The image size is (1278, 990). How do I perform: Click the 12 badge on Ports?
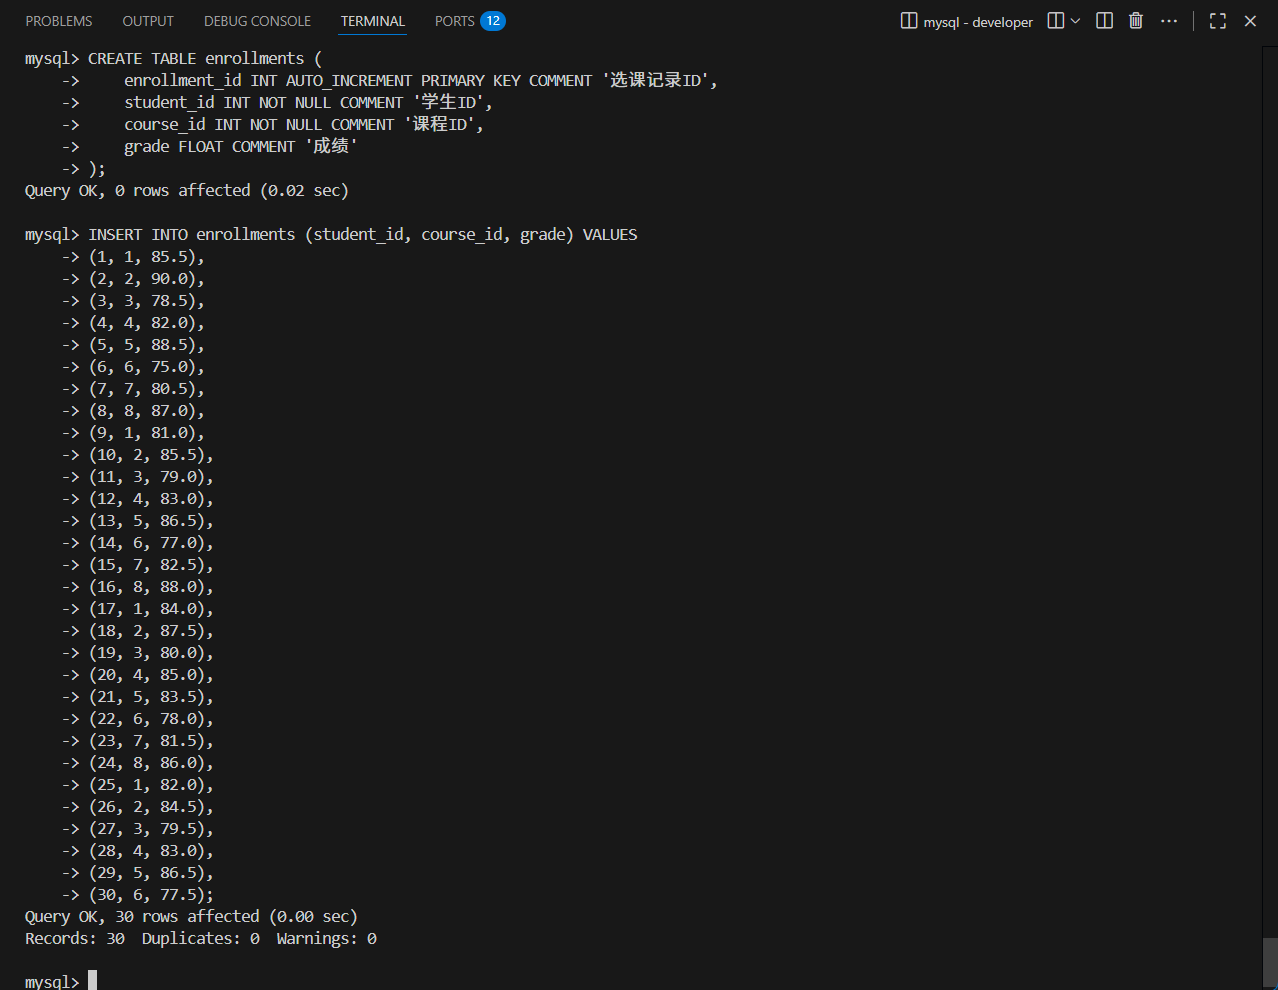[x=493, y=21]
